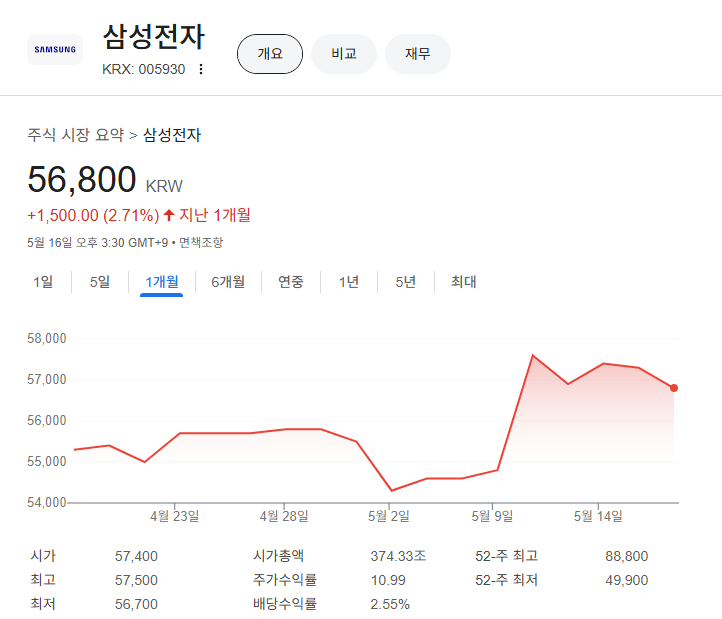Click the 배당수익률 value 2.55%
The height and width of the screenshot is (619, 722).
[390, 604]
